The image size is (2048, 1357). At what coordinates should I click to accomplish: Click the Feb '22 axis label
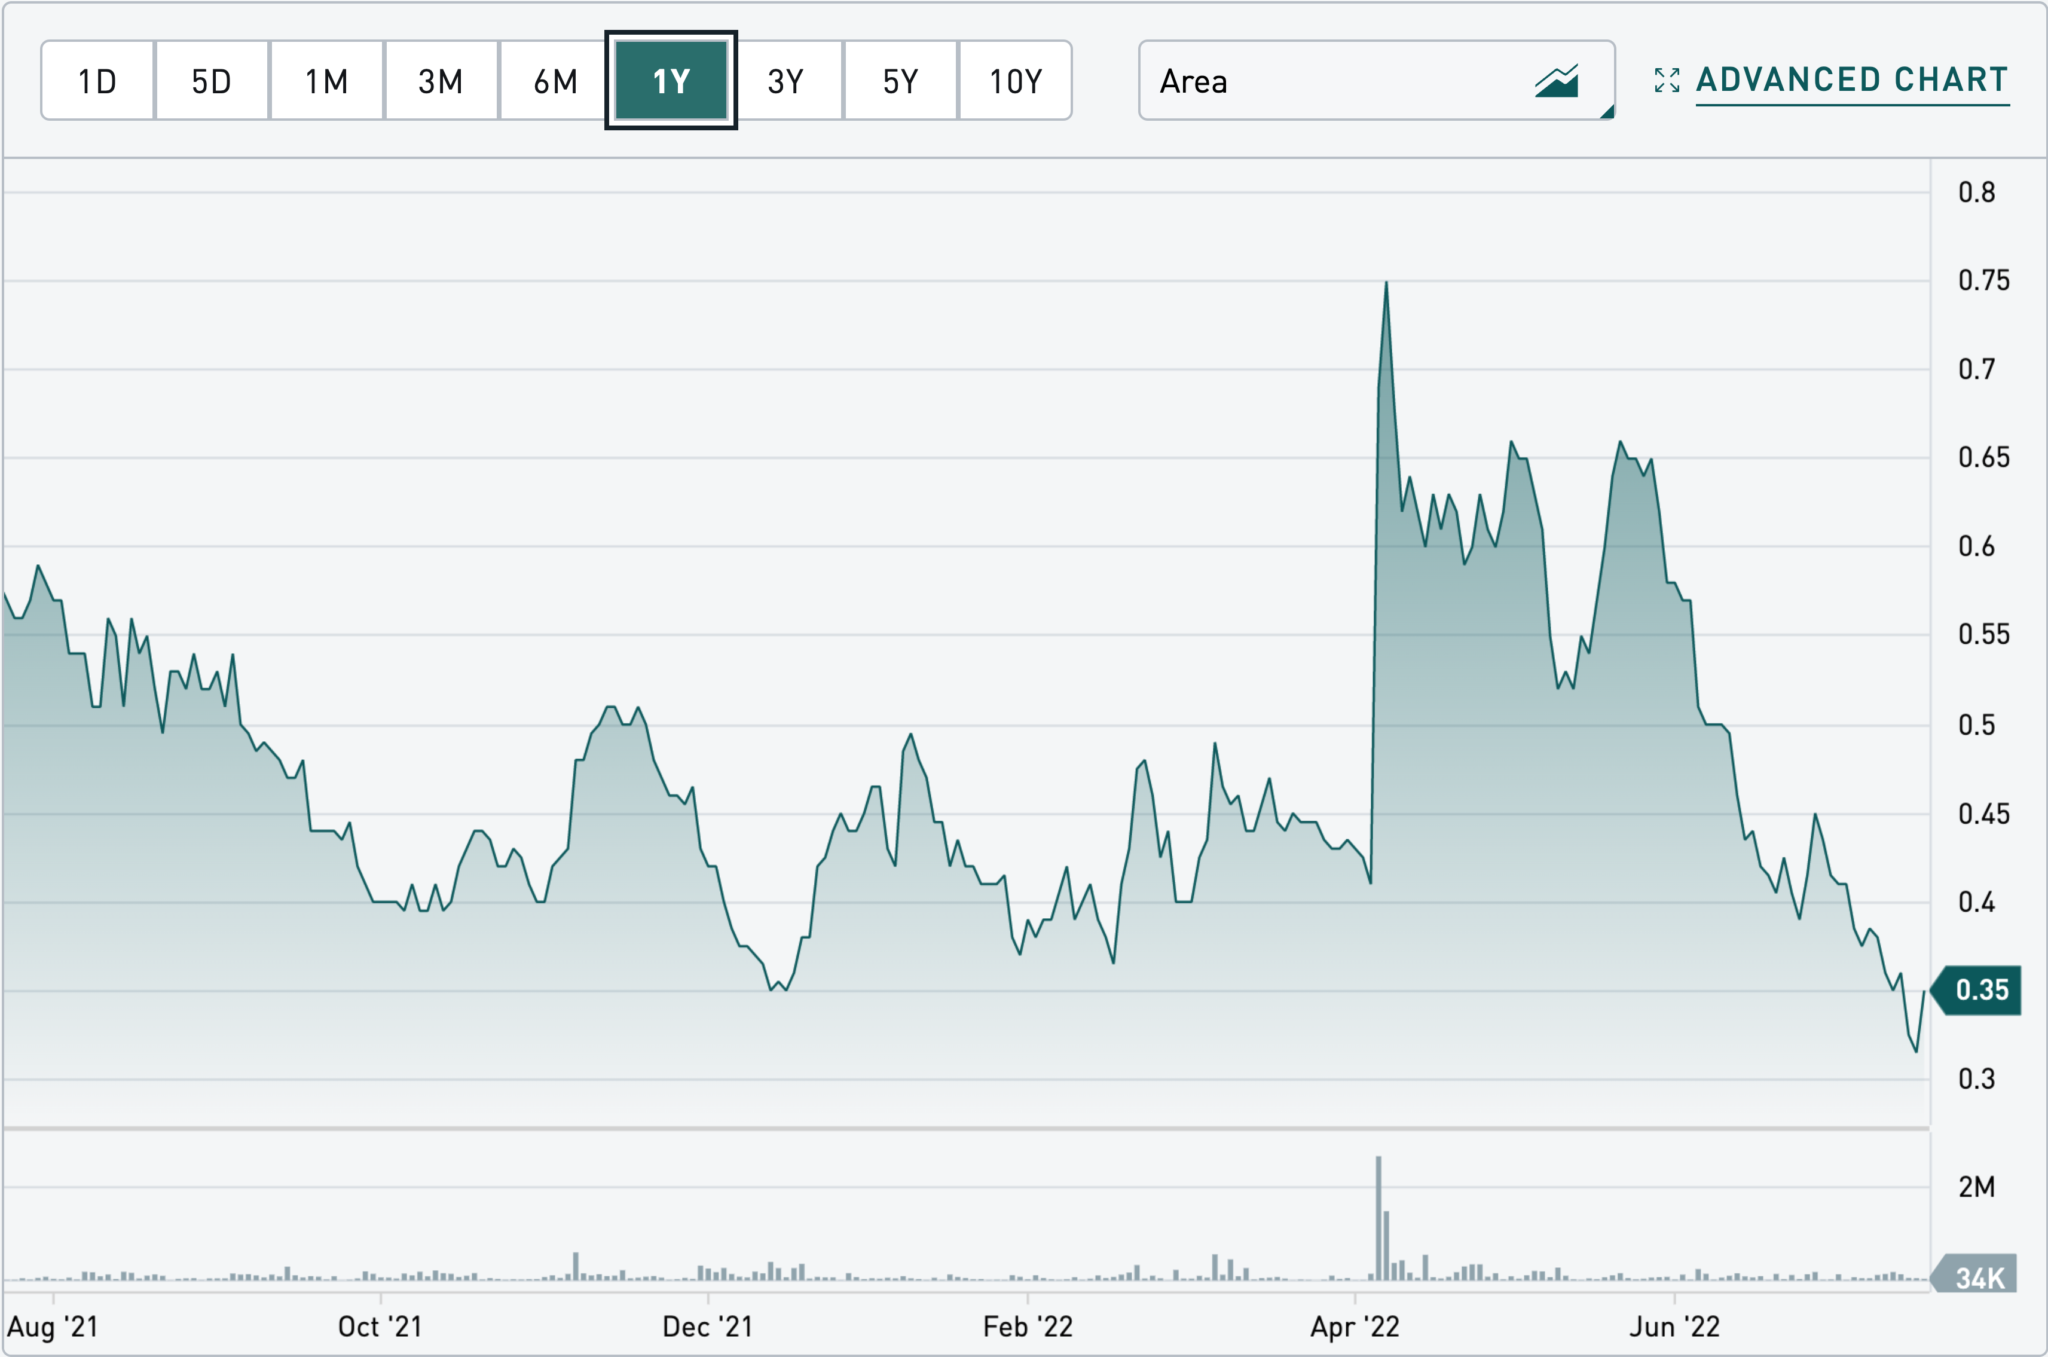tap(1028, 1327)
